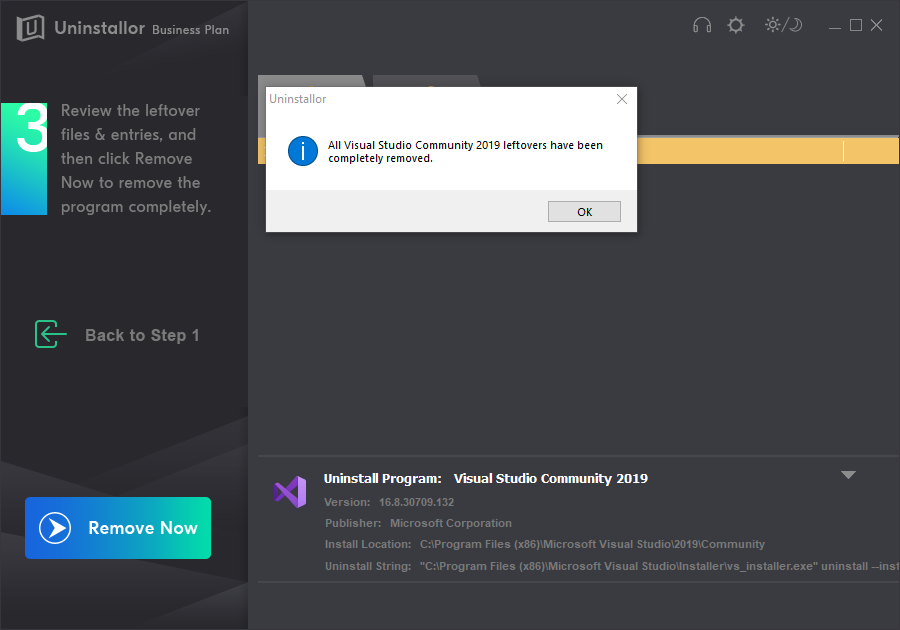Close the Uninstallor message dialog
This screenshot has width=900, height=630.
[622, 99]
